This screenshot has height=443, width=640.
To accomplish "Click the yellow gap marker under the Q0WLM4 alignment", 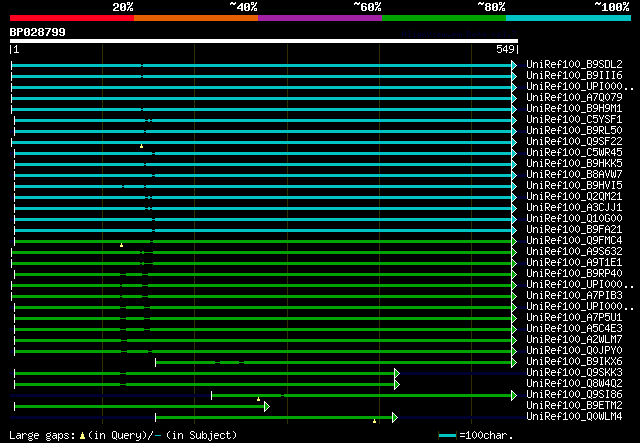I will click(x=374, y=421).
